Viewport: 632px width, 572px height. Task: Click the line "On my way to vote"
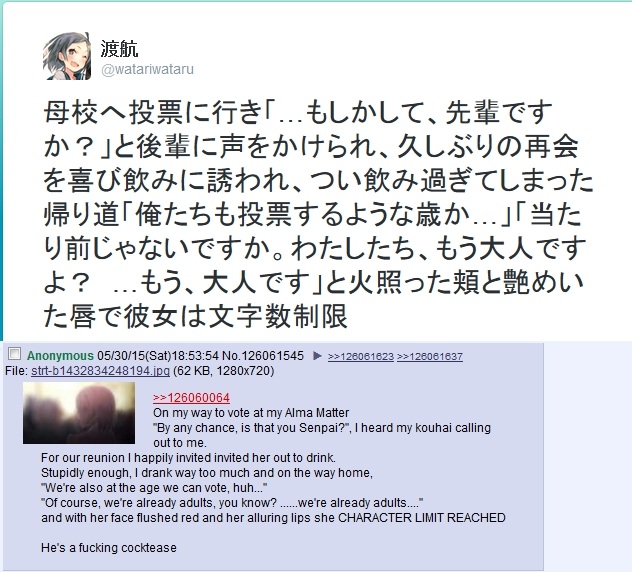point(251,413)
